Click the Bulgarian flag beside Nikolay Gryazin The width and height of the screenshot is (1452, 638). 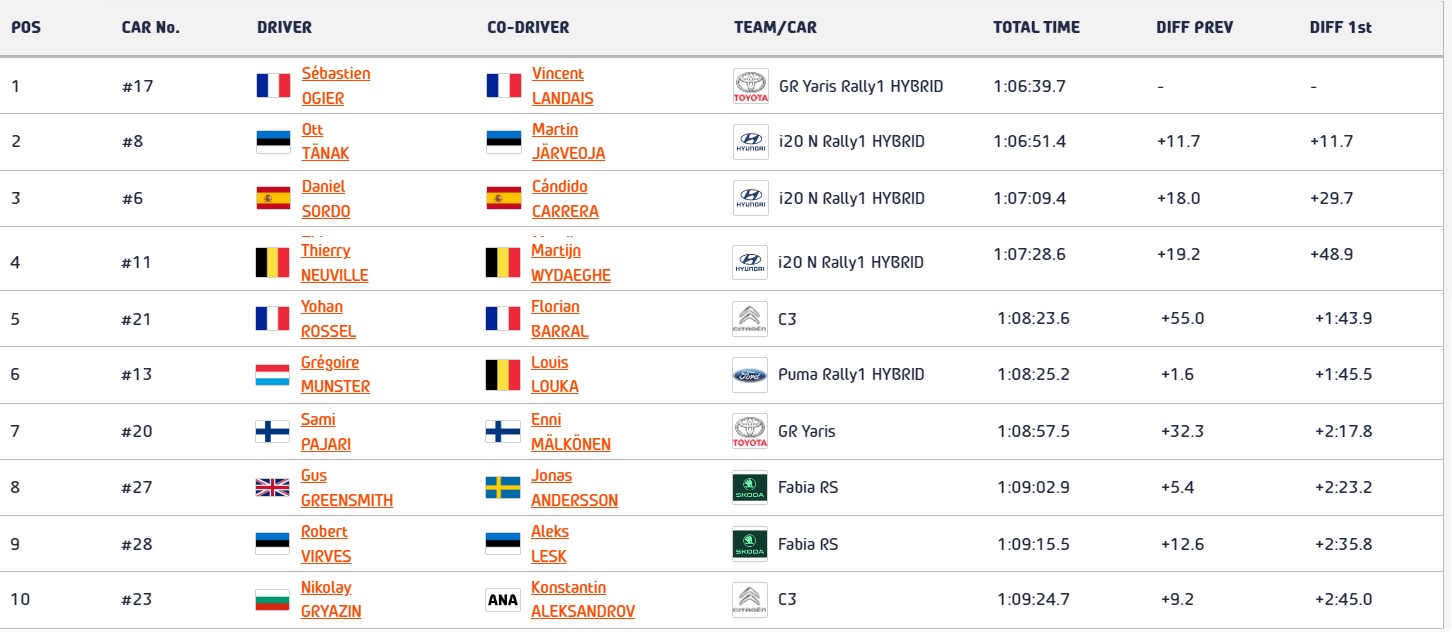tap(273, 600)
